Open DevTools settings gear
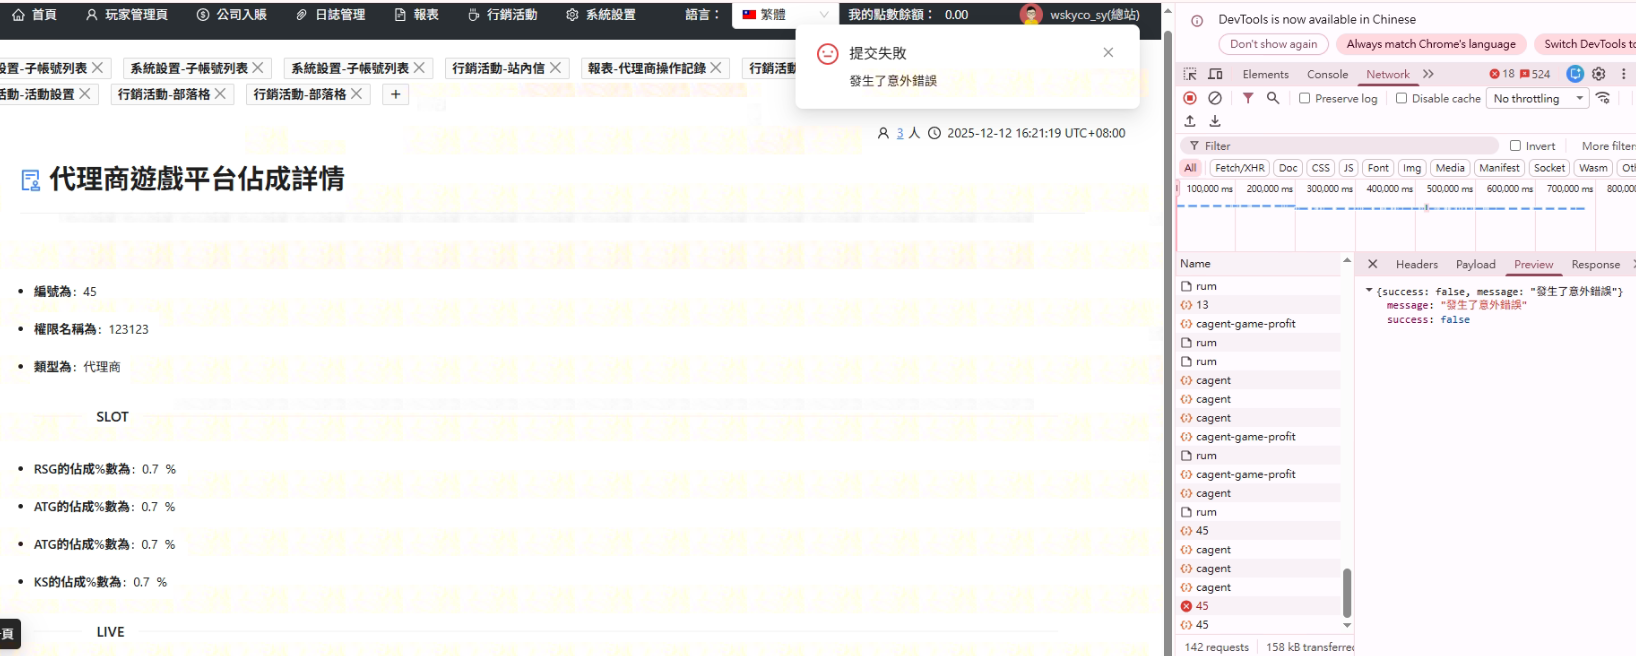The height and width of the screenshot is (656, 1636). click(x=1599, y=74)
